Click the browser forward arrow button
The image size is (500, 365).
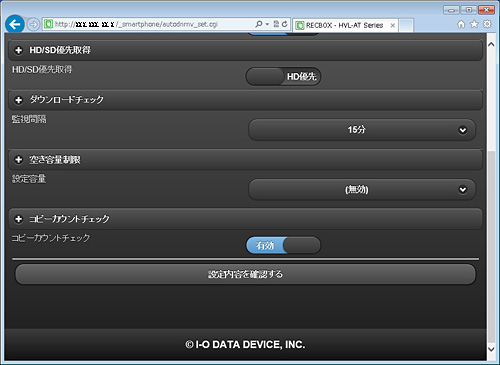tap(33, 24)
